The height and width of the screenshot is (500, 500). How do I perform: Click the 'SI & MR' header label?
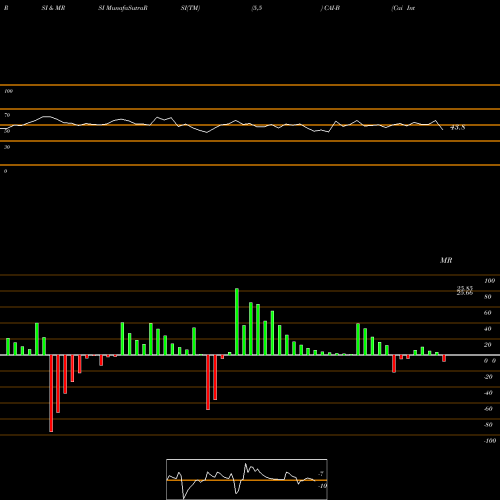click(53, 8)
